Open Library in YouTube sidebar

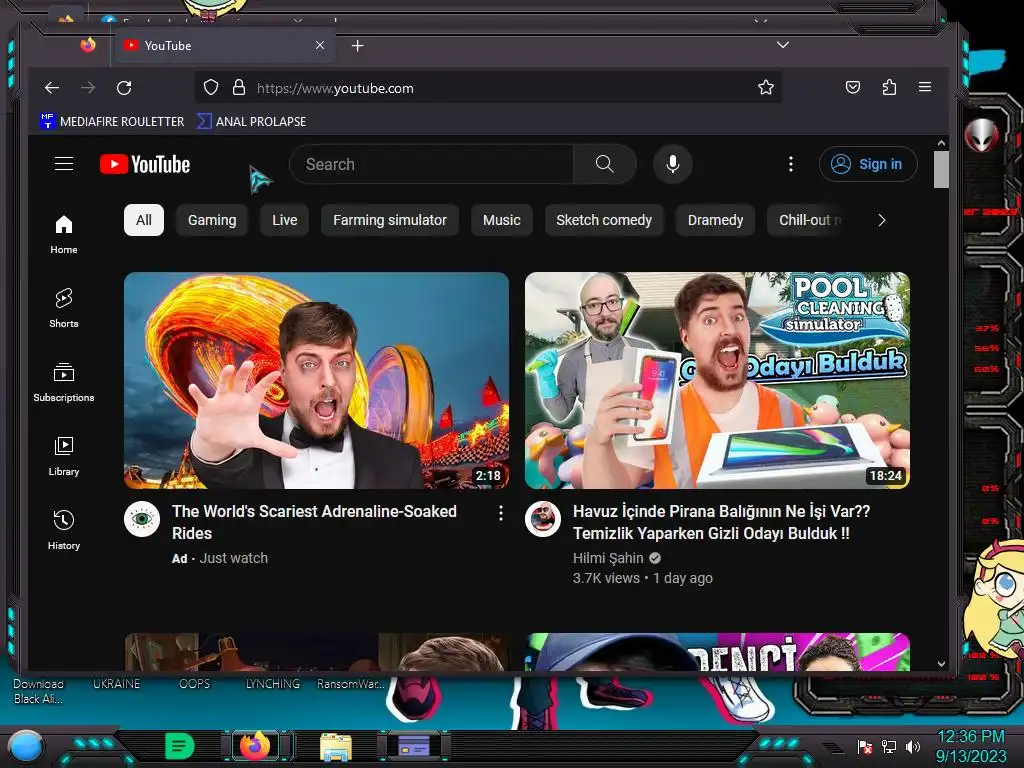pos(64,456)
